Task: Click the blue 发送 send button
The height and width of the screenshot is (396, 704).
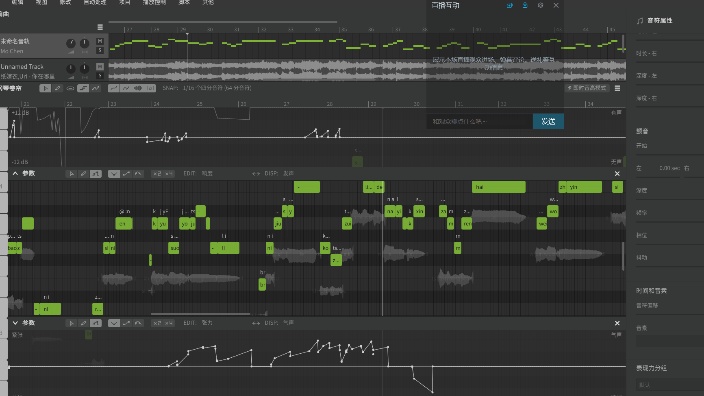Action: 548,121
